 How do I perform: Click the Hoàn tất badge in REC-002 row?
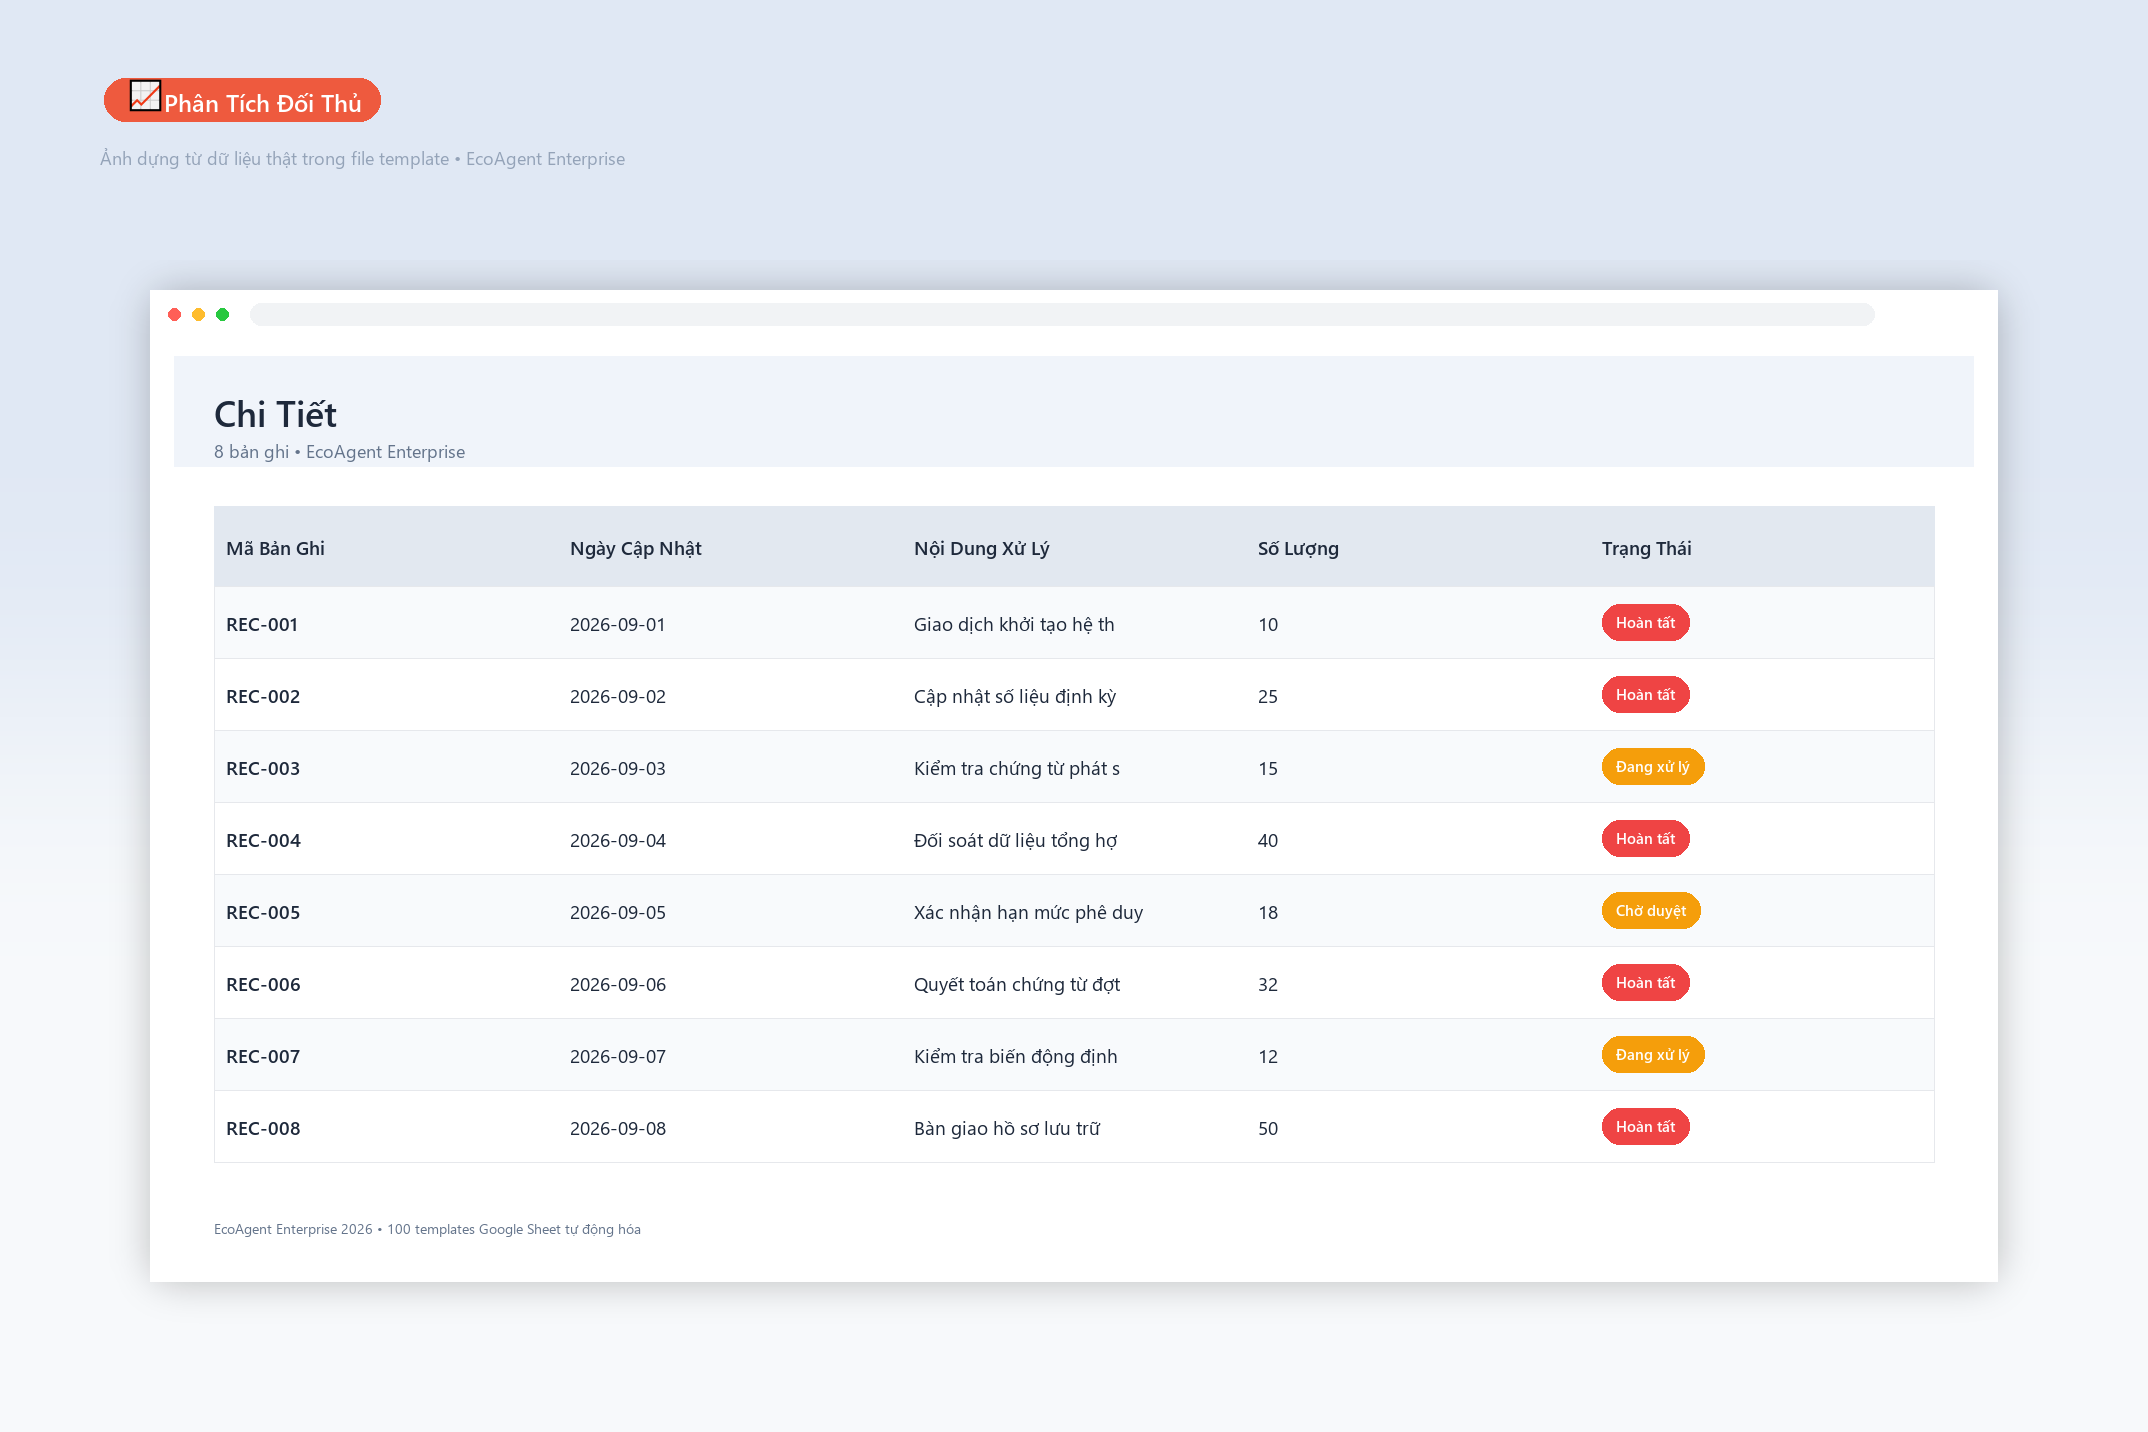(1645, 694)
